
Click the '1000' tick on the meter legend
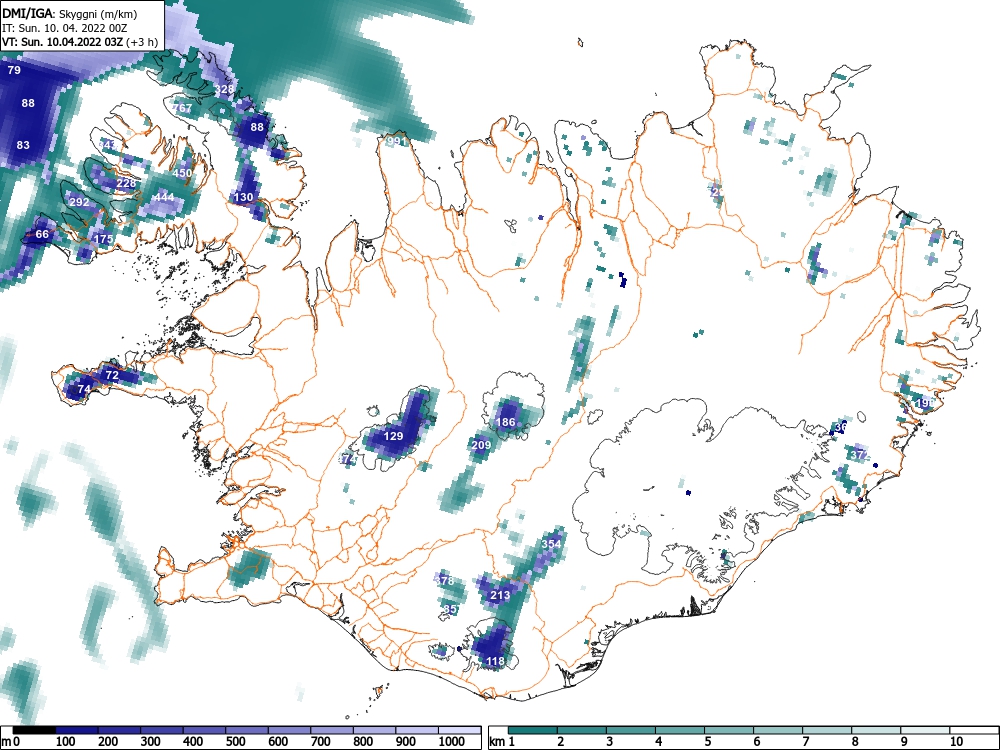click(x=452, y=742)
